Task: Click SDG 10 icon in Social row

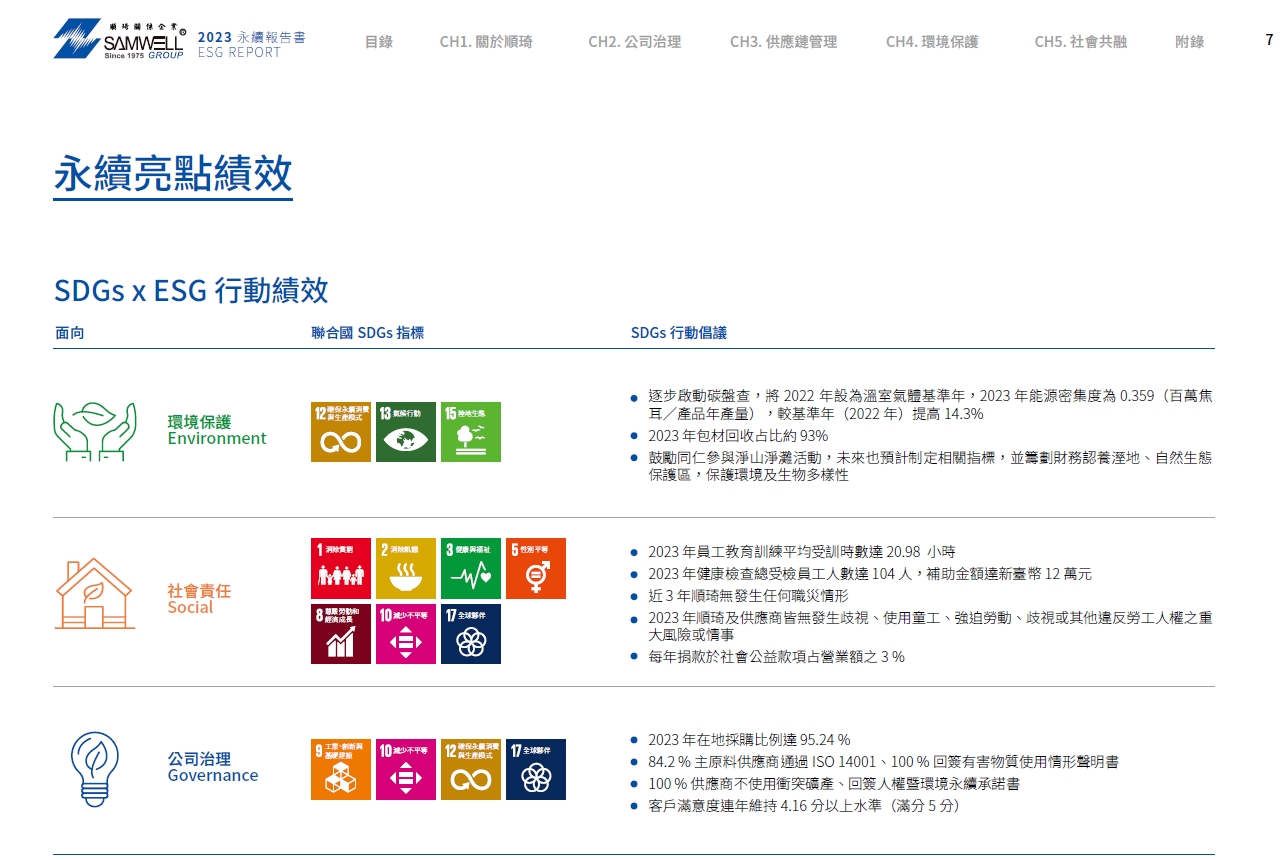Action: pyautogui.click(x=406, y=634)
